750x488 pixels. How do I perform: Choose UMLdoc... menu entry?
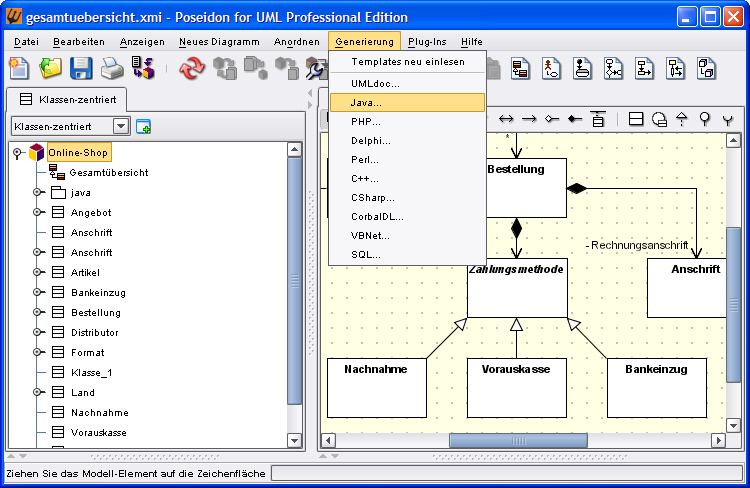[408, 84]
